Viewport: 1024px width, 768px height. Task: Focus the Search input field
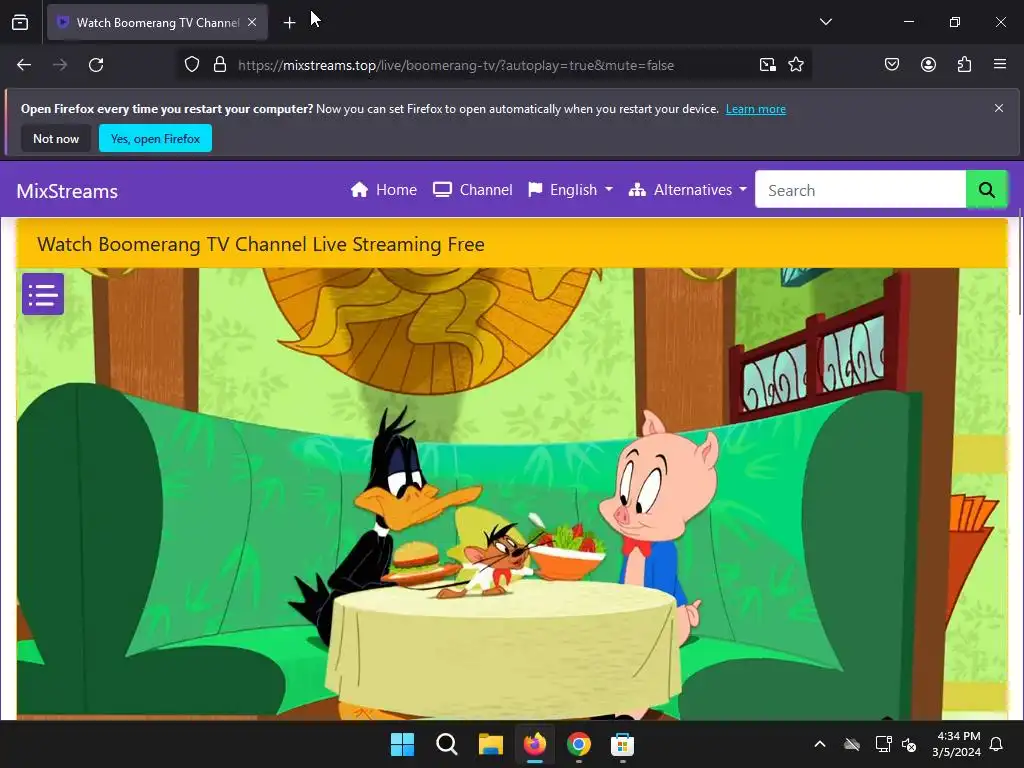click(860, 190)
